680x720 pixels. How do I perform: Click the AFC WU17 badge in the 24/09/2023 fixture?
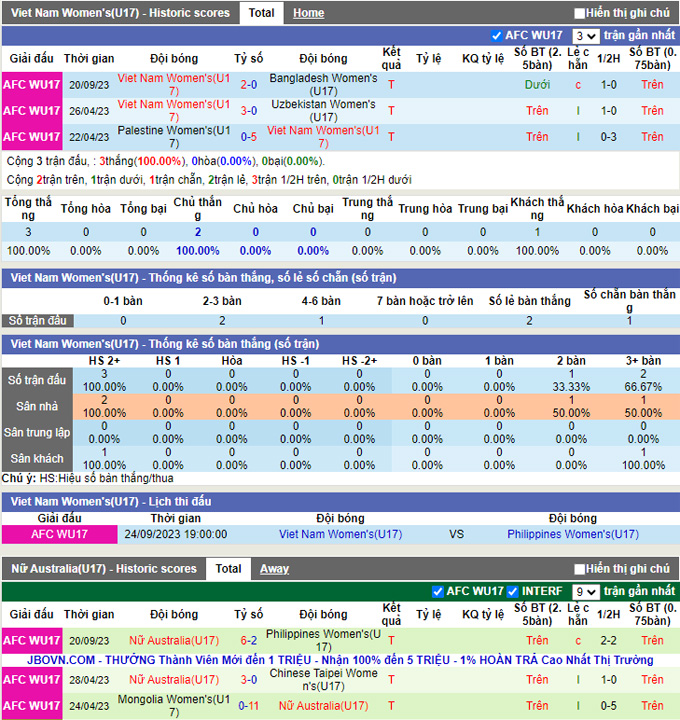[x=59, y=534]
